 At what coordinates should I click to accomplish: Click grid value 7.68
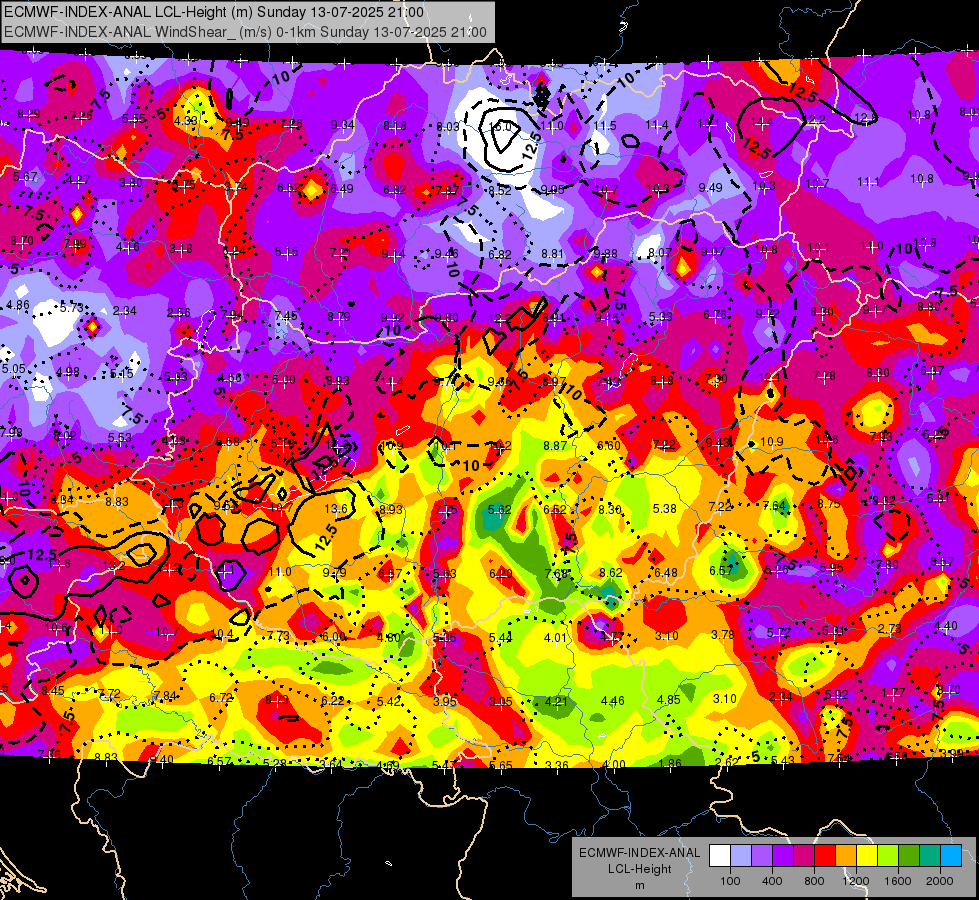click(x=556, y=573)
